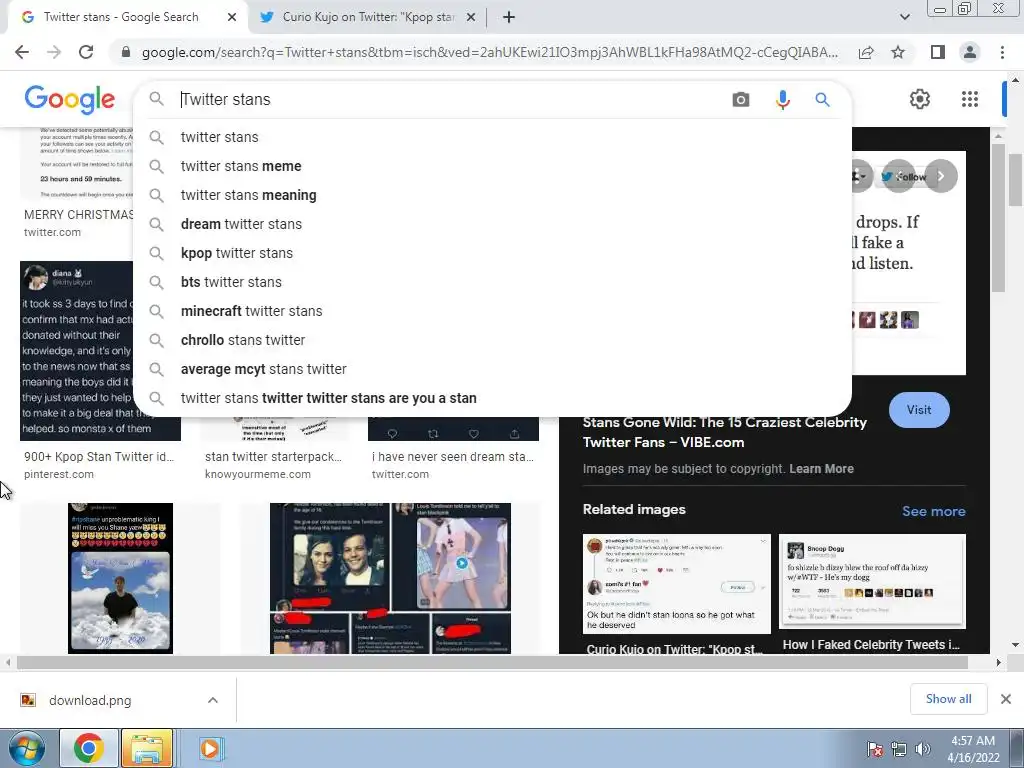The height and width of the screenshot is (768, 1024).
Task: Expand download.png options chevron
Action: [x=213, y=700]
